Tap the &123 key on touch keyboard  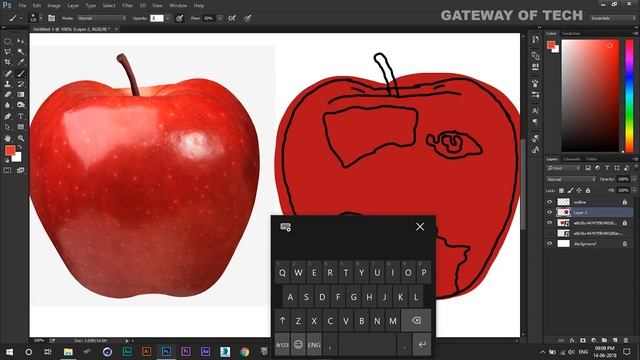[x=282, y=345]
